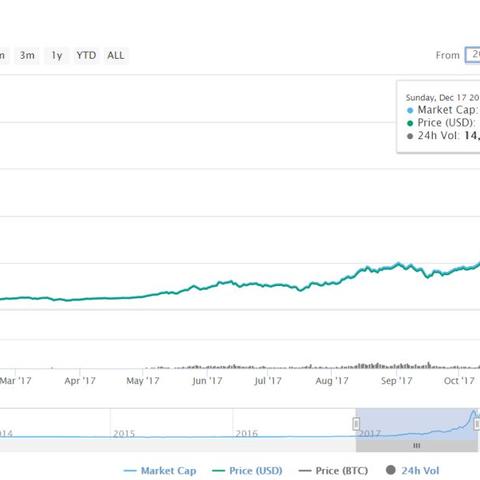Image resolution: width=480 pixels, height=480 pixels.
Task: Toggle the Market Cap series in legend
Action: pos(160,471)
